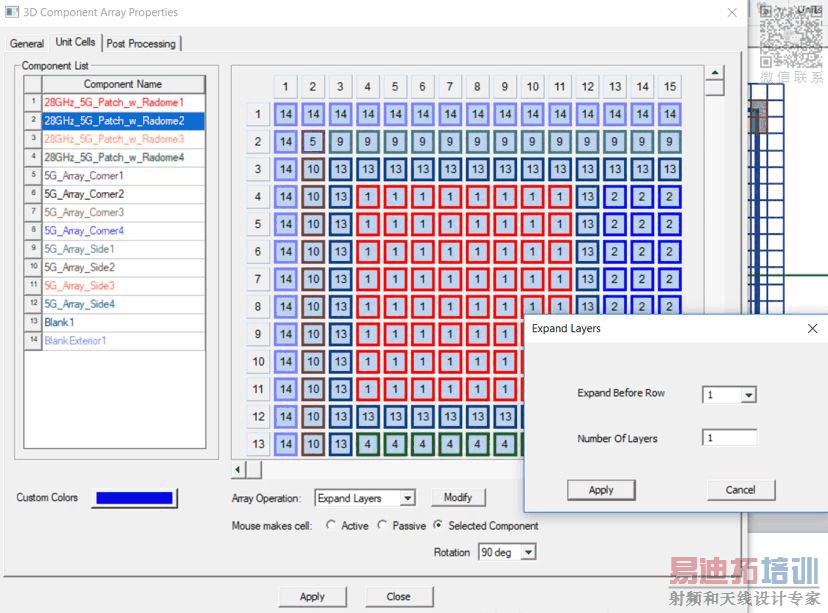This screenshot has height=613, width=828.
Task: Select the BlankExterior1 component row
Action: pyautogui.click(x=123, y=341)
